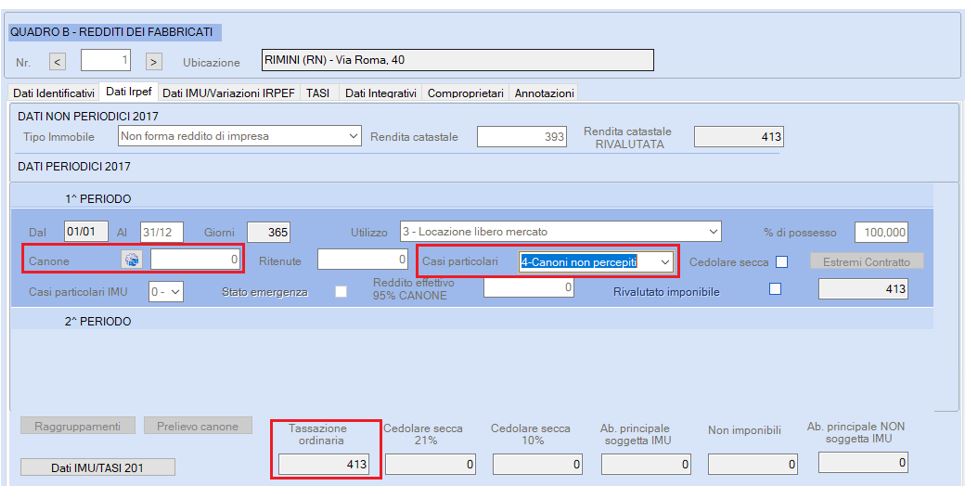The image size is (971, 498).
Task: Enable the Stato emergenza checkbox
Action: (341, 291)
